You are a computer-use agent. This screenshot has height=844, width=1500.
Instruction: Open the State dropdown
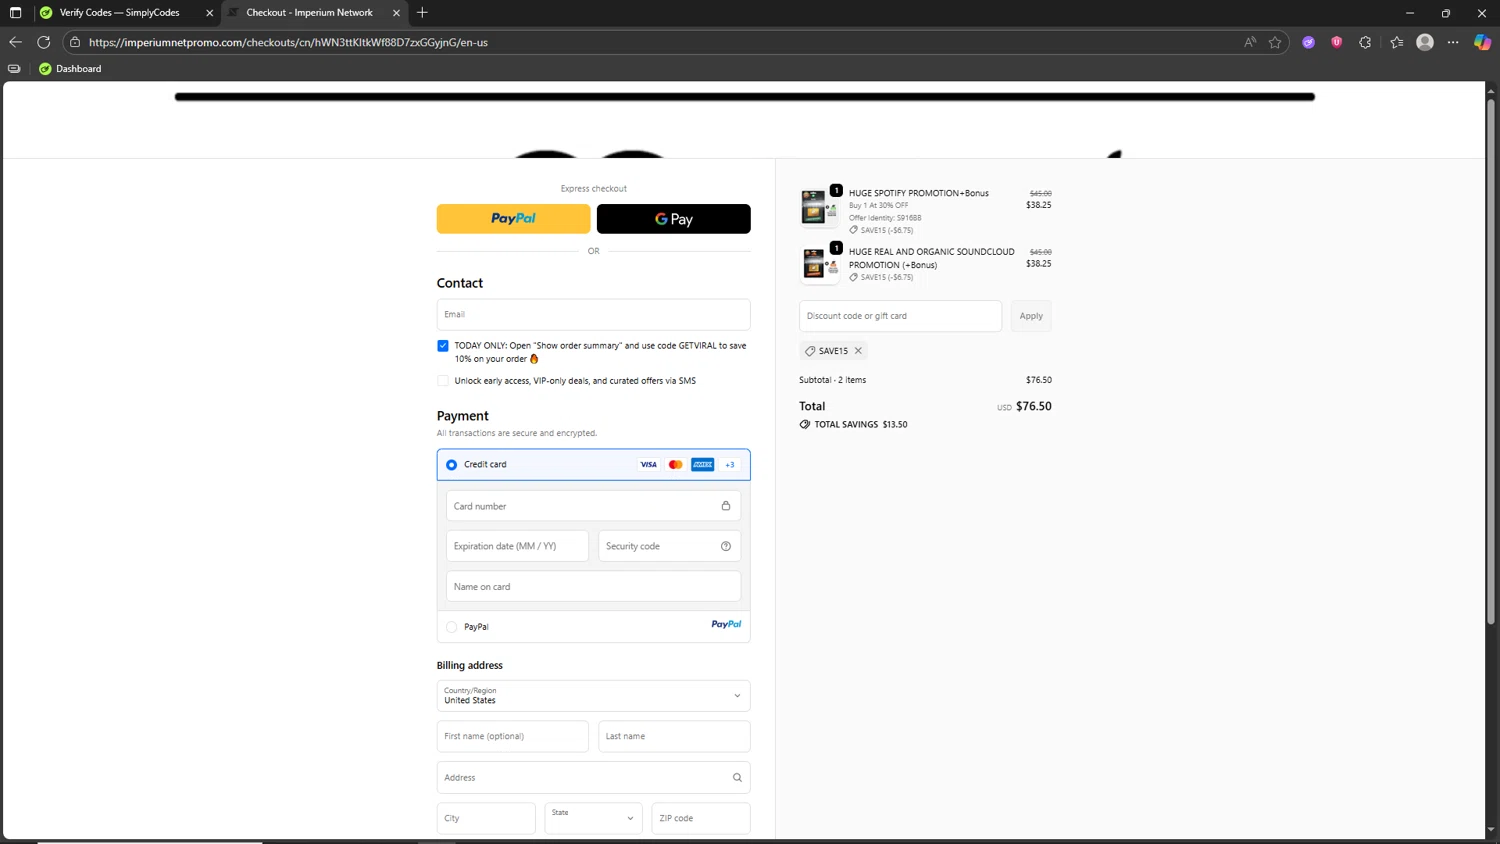coord(593,818)
